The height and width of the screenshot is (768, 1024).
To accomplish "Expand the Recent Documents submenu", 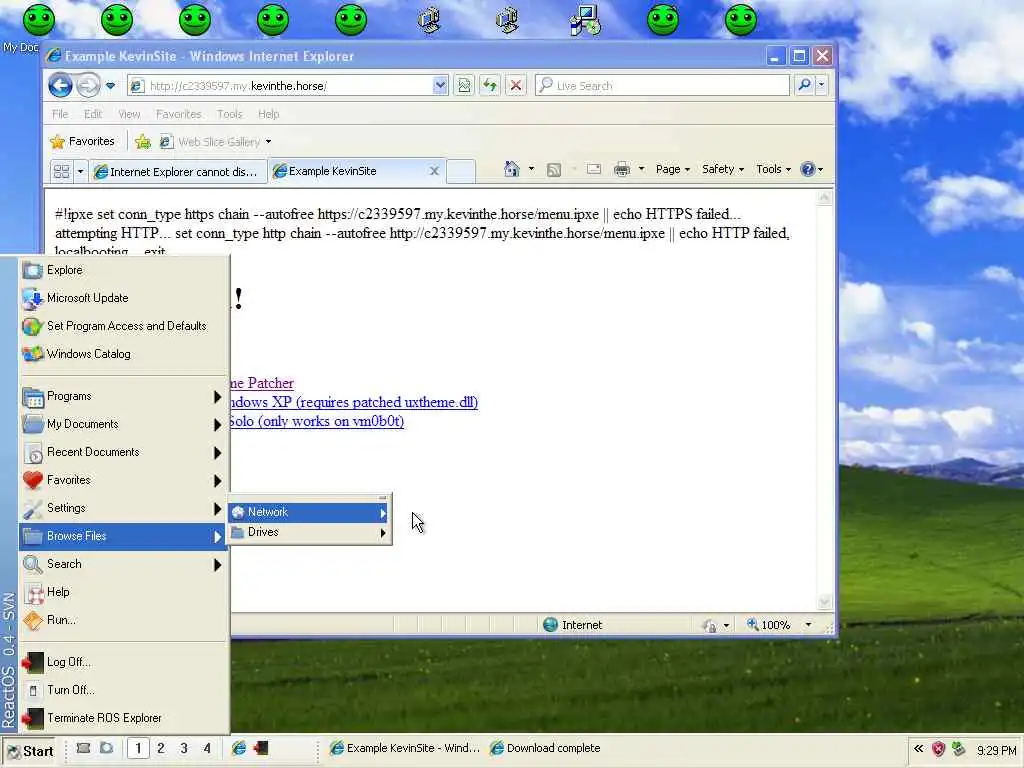I will [x=124, y=452].
